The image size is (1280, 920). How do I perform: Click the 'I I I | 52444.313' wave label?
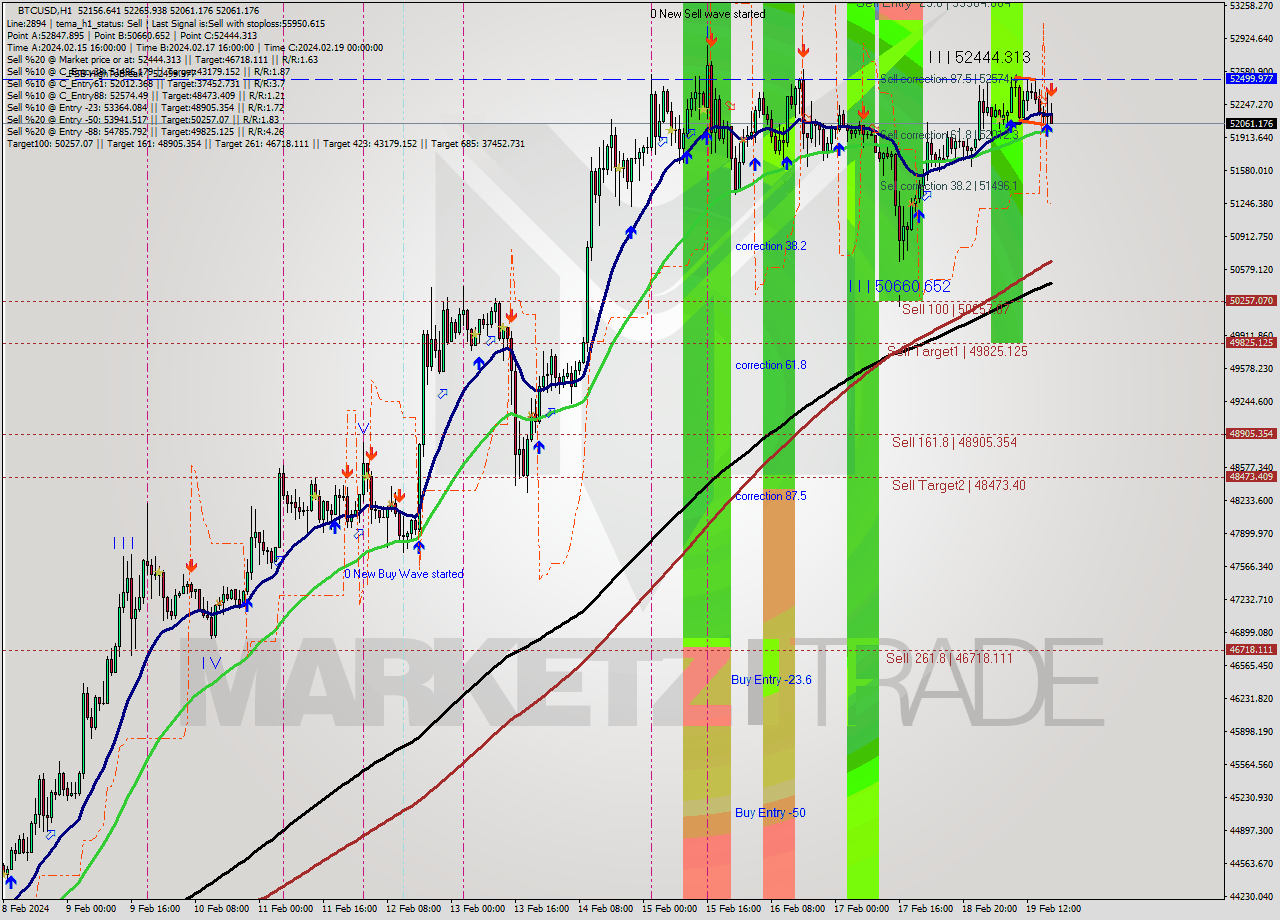[978, 58]
